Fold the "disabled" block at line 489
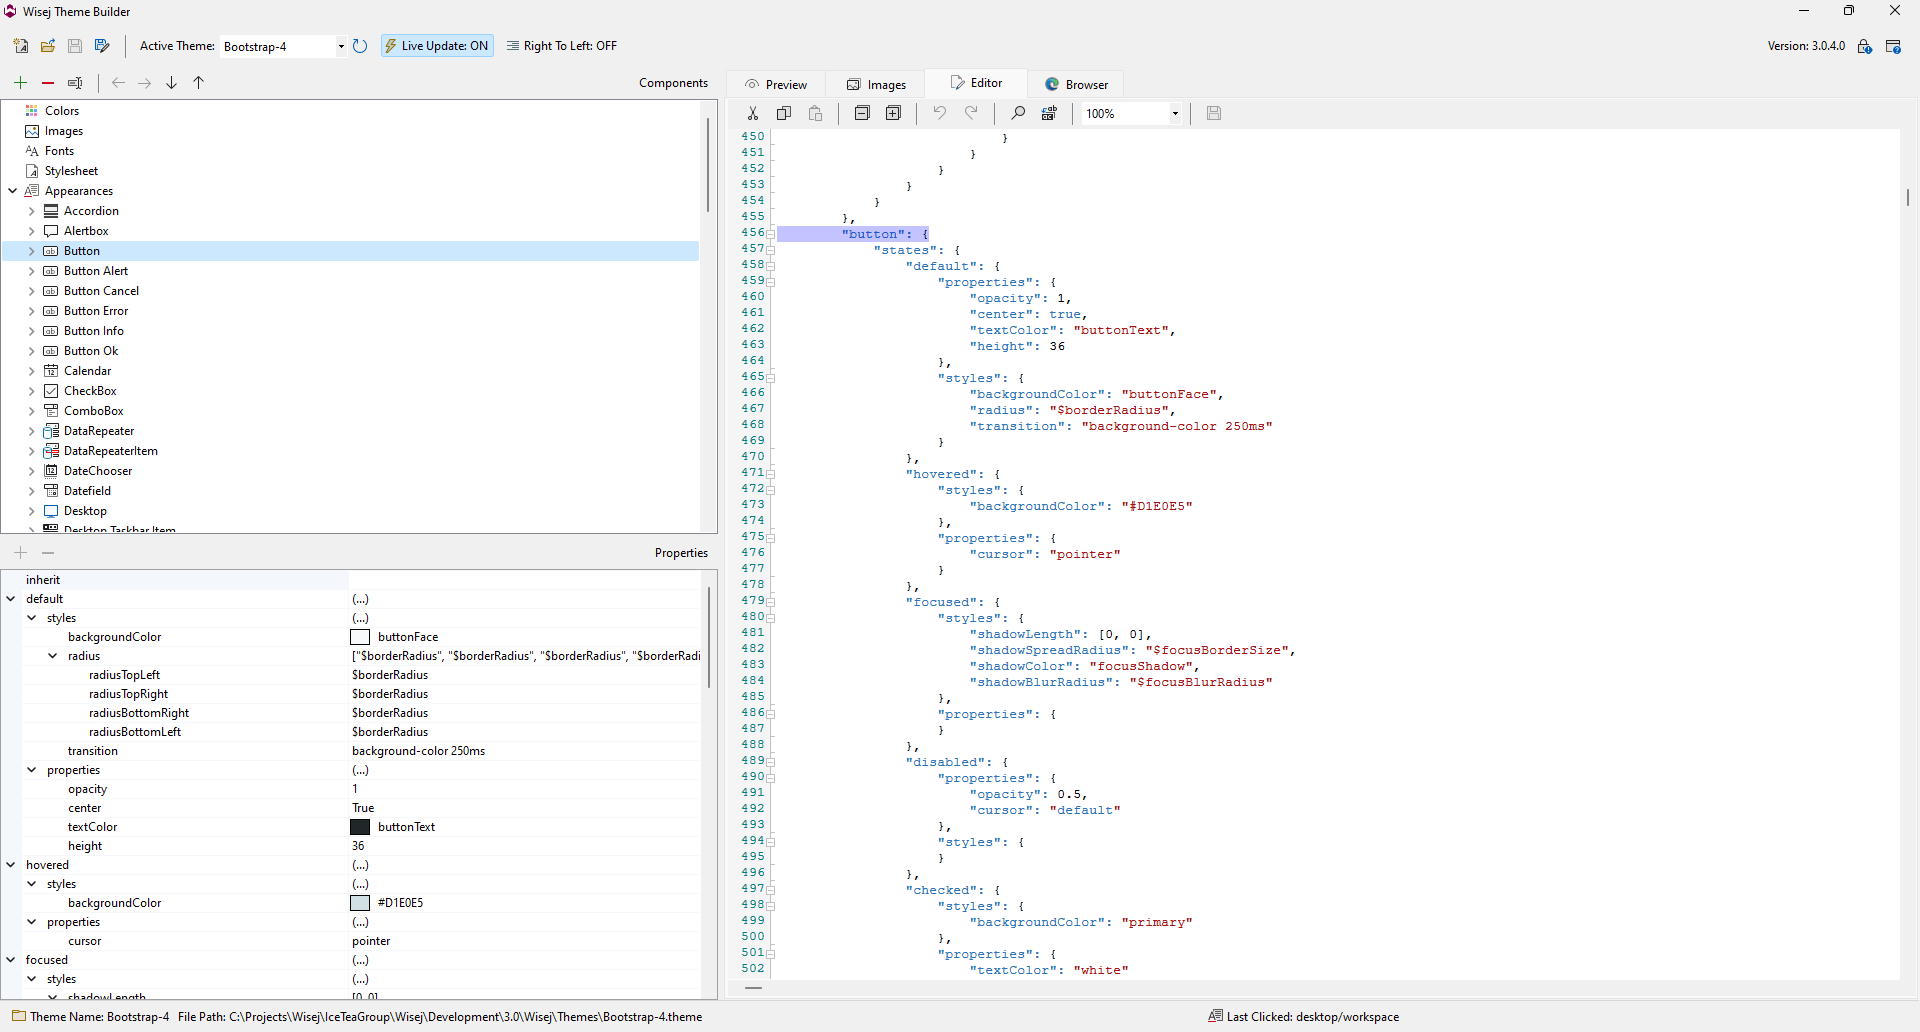The image size is (1920, 1032). 771,762
